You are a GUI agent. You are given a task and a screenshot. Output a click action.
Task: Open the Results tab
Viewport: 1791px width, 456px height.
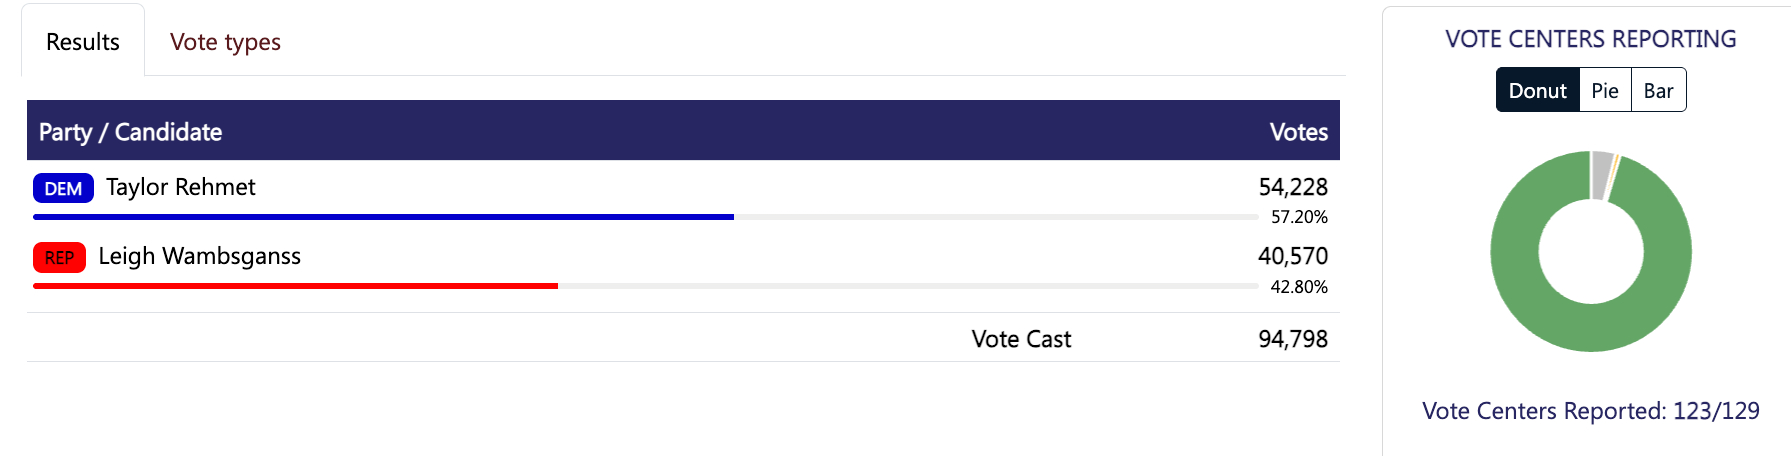pyautogui.click(x=83, y=42)
